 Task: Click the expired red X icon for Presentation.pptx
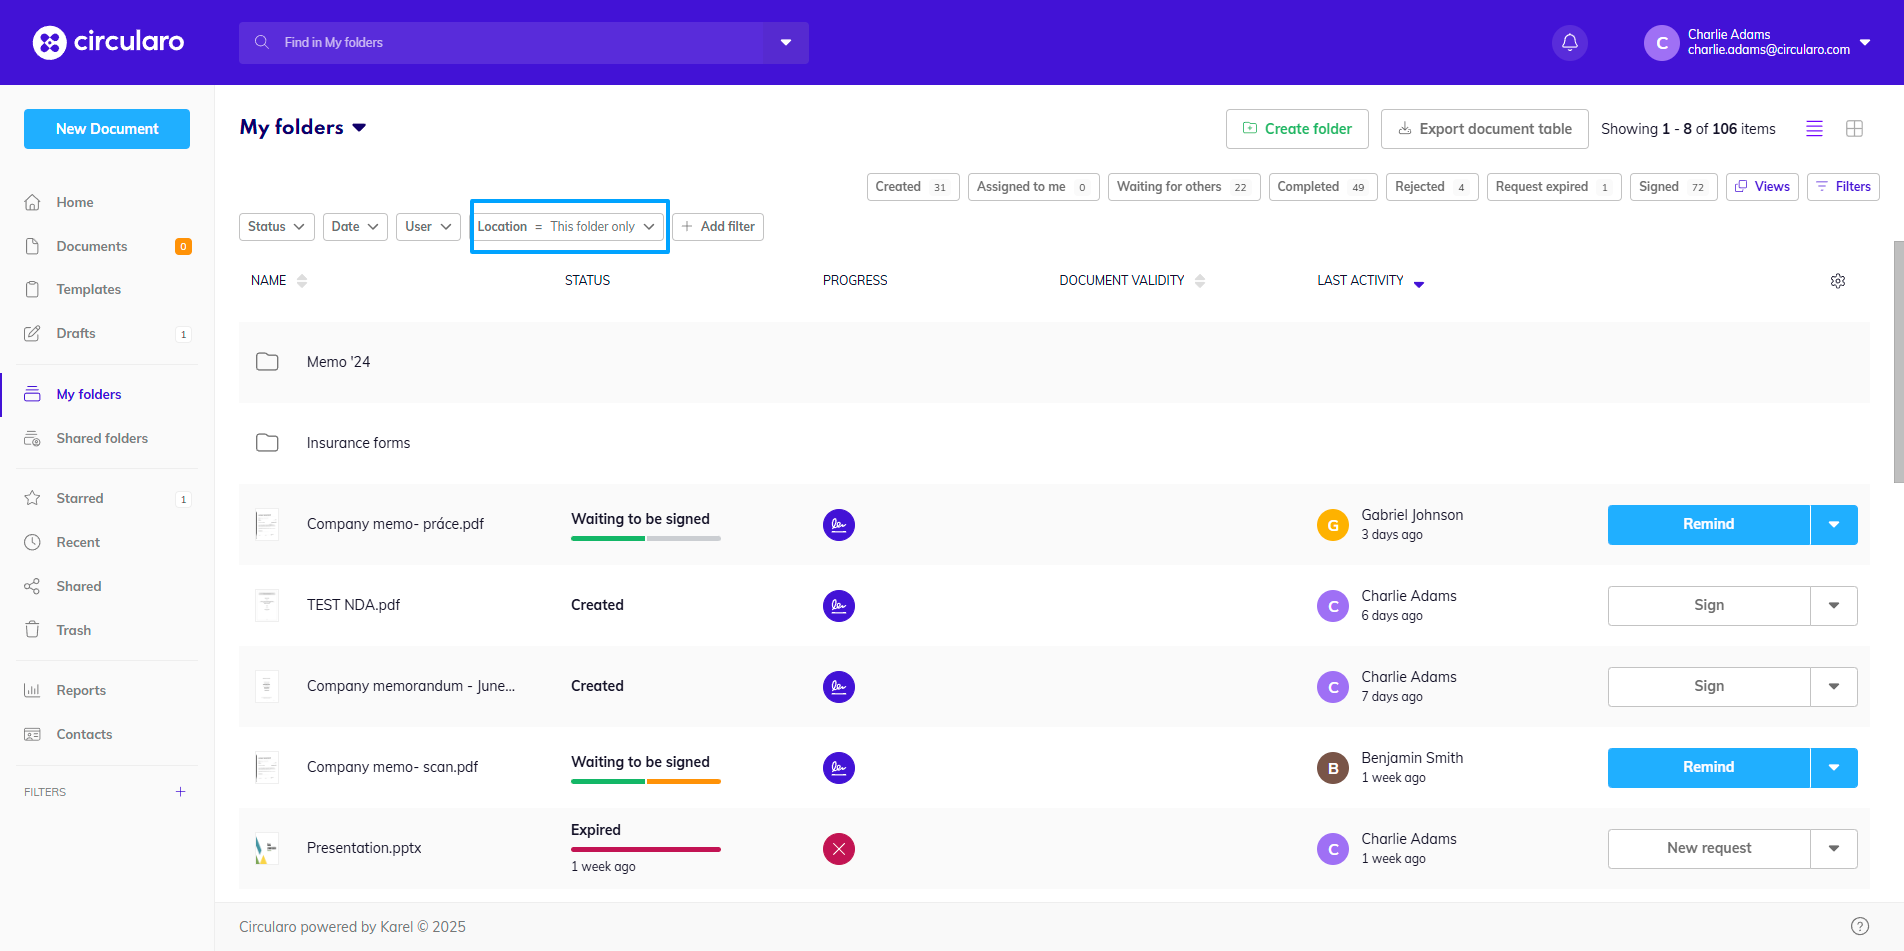[x=838, y=849]
